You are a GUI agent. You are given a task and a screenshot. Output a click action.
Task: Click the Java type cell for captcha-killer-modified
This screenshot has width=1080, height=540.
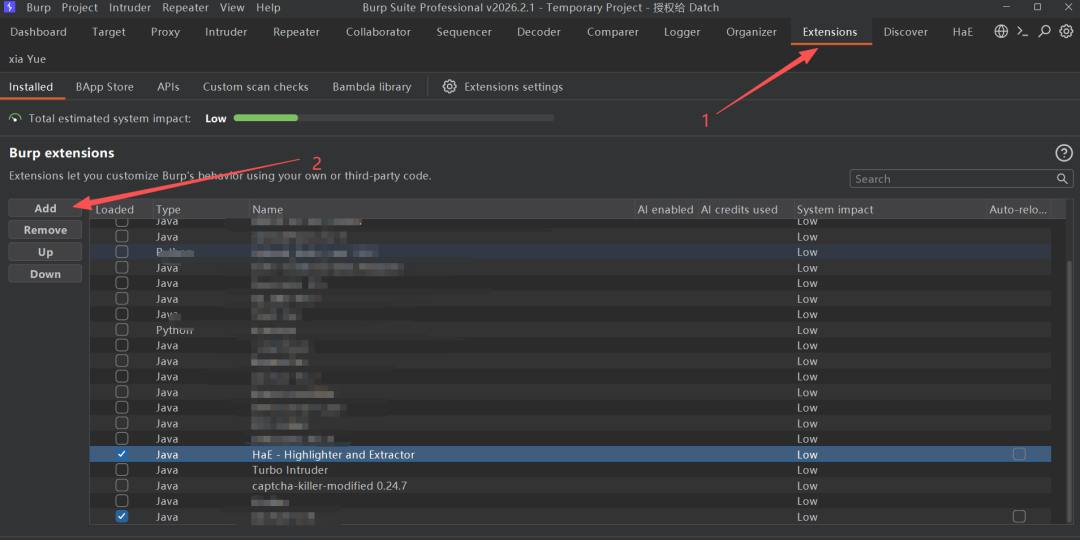coord(167,486)
